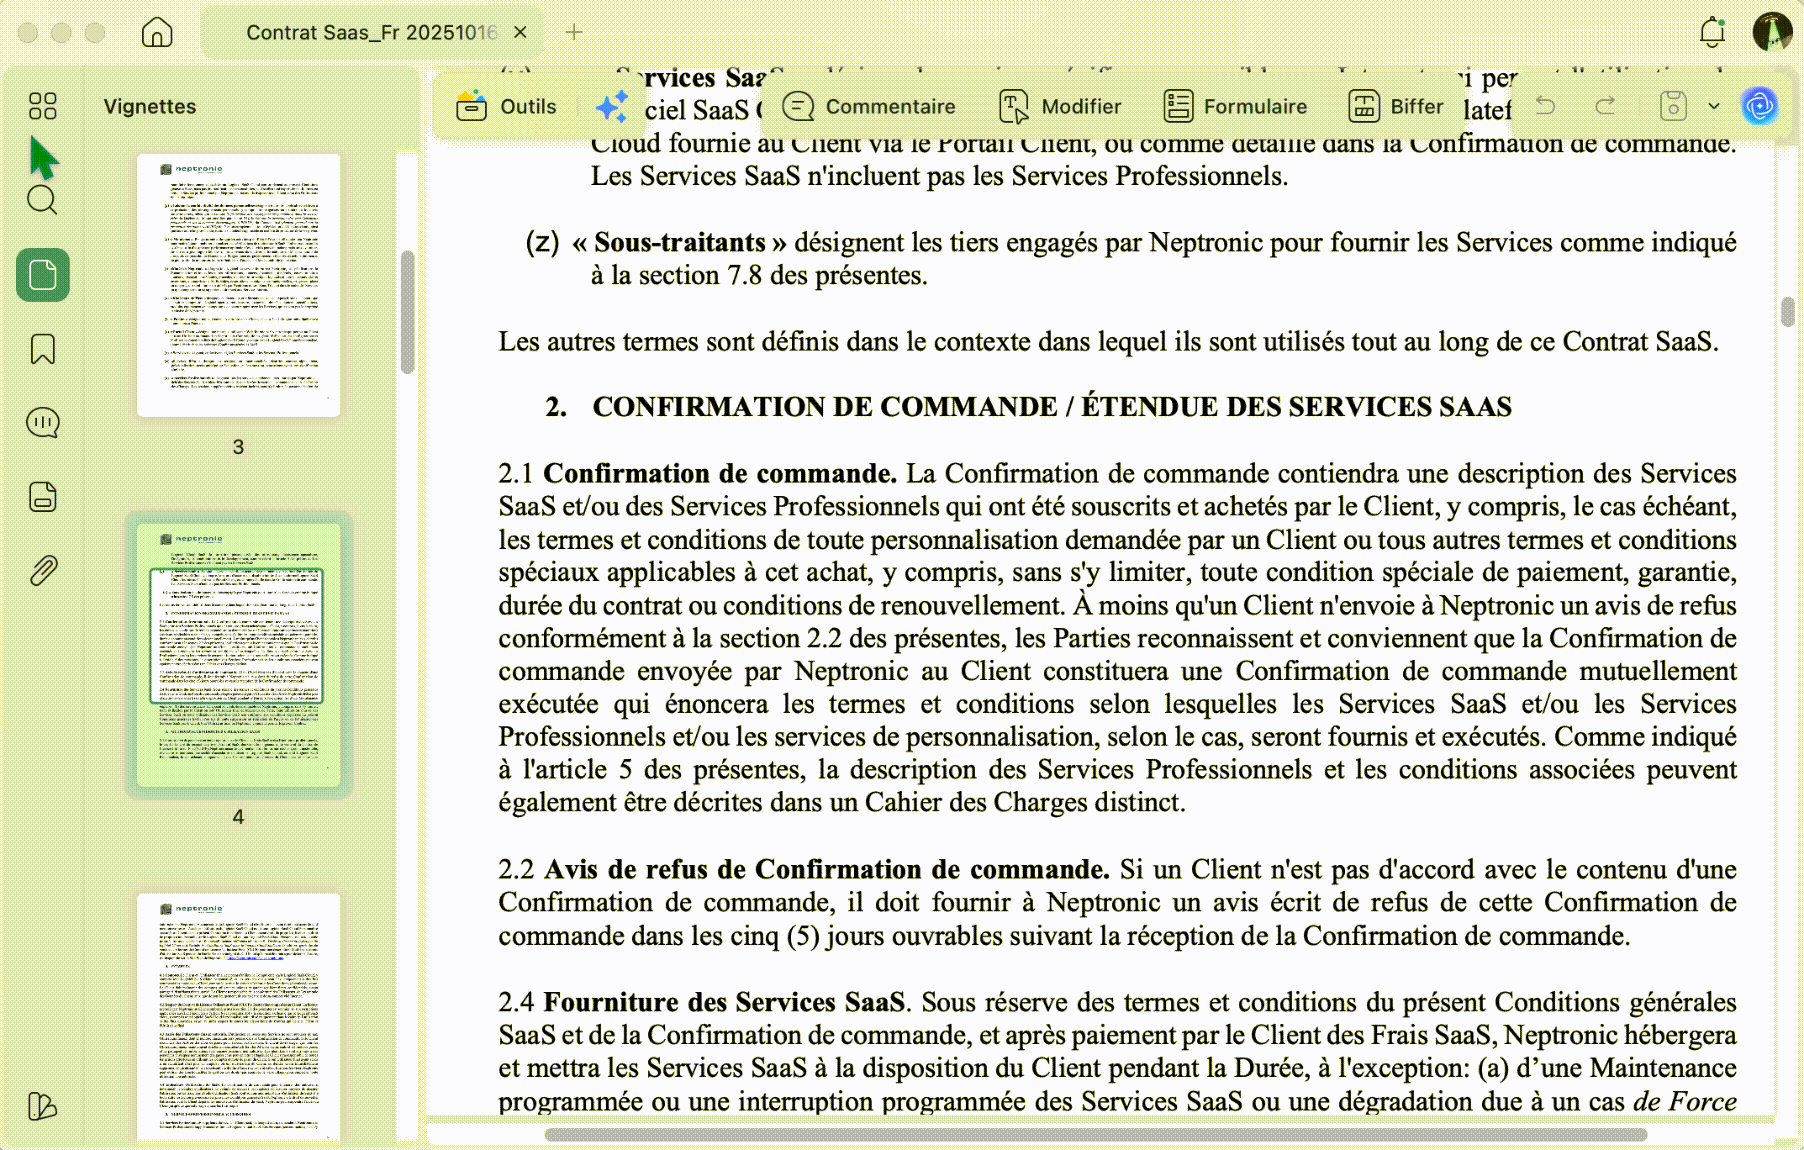1804x1150 pixels.
Task: Expand the save options dropdown arrow
Action: pyautogui.click(x=1714, y=106)
